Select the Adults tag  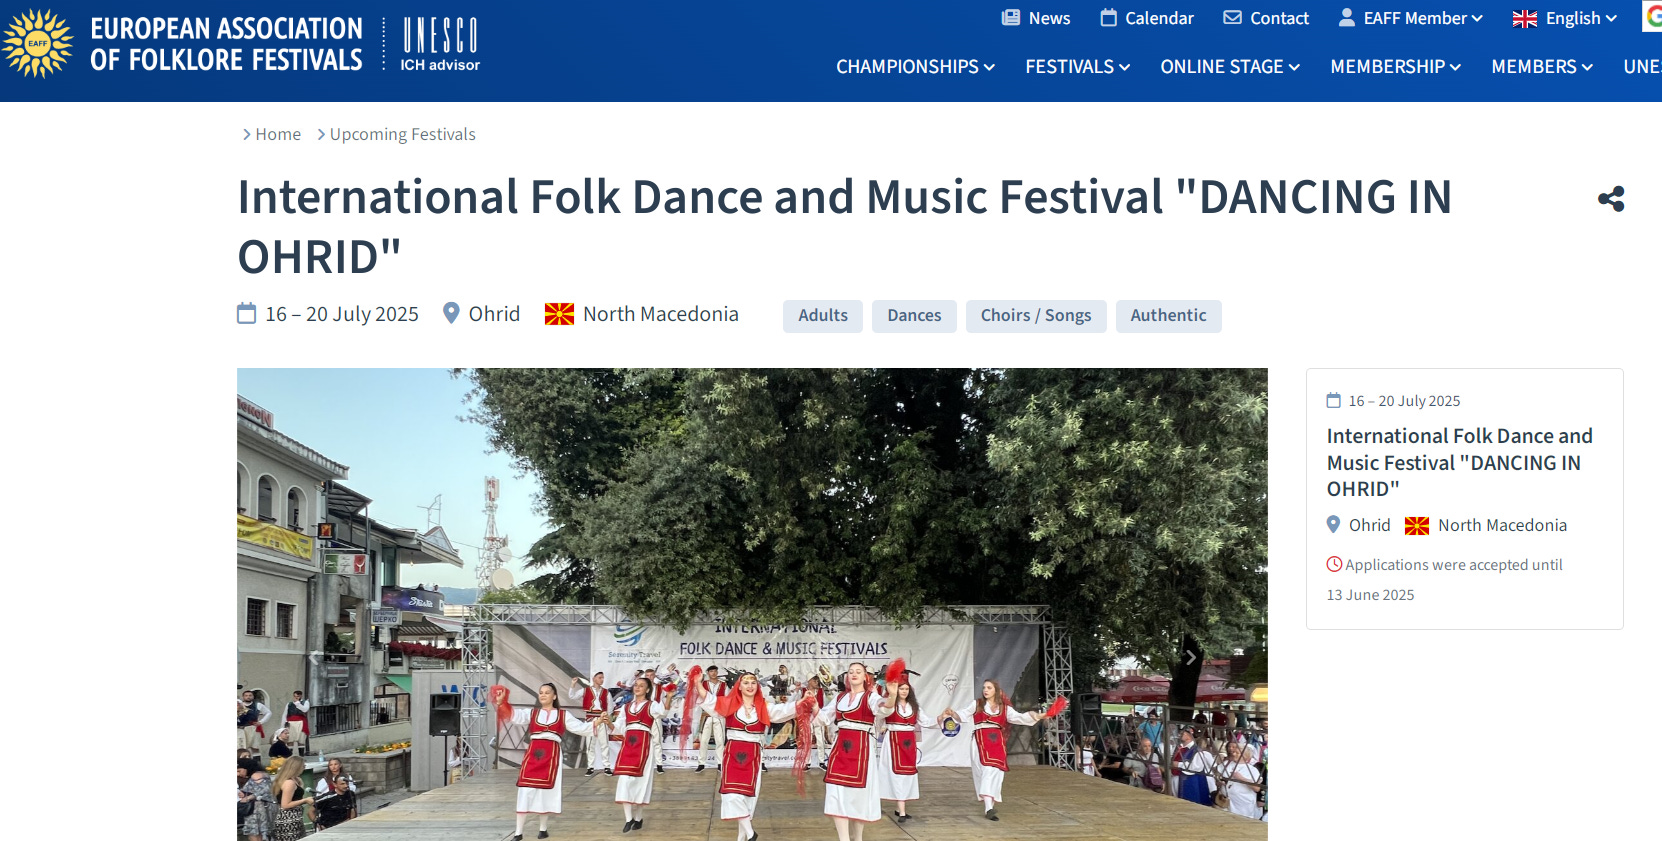point(823,316)
